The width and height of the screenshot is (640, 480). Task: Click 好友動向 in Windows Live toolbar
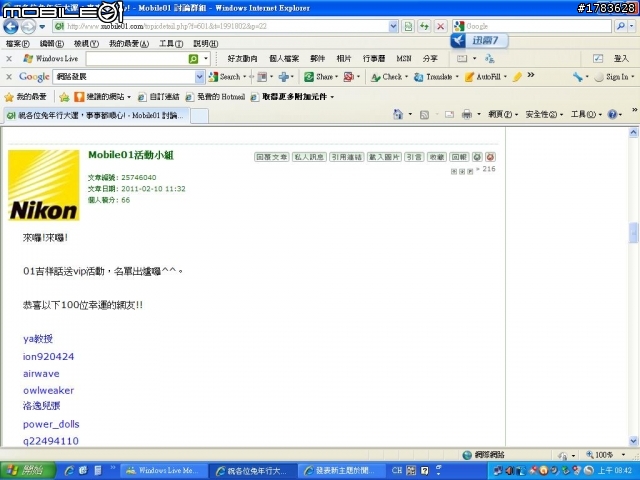[x=242, y=59]
